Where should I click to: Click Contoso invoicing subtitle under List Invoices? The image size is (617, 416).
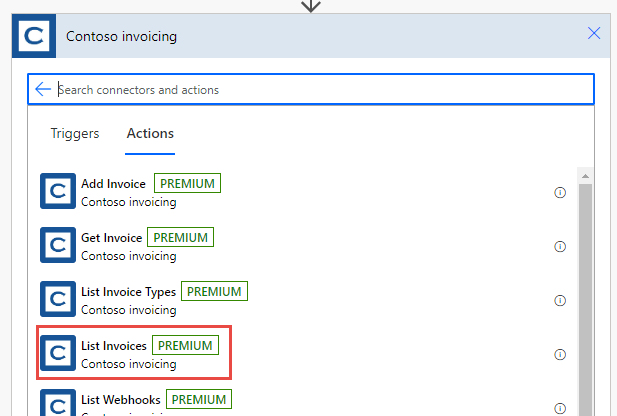point(129,364)
